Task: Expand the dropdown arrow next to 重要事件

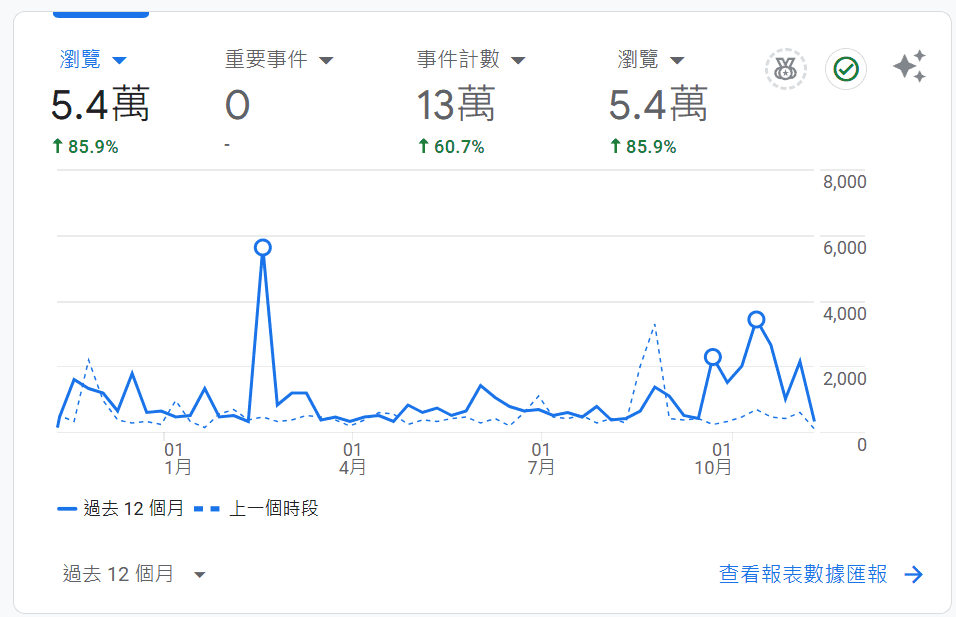Action: [x=325, y=60]
